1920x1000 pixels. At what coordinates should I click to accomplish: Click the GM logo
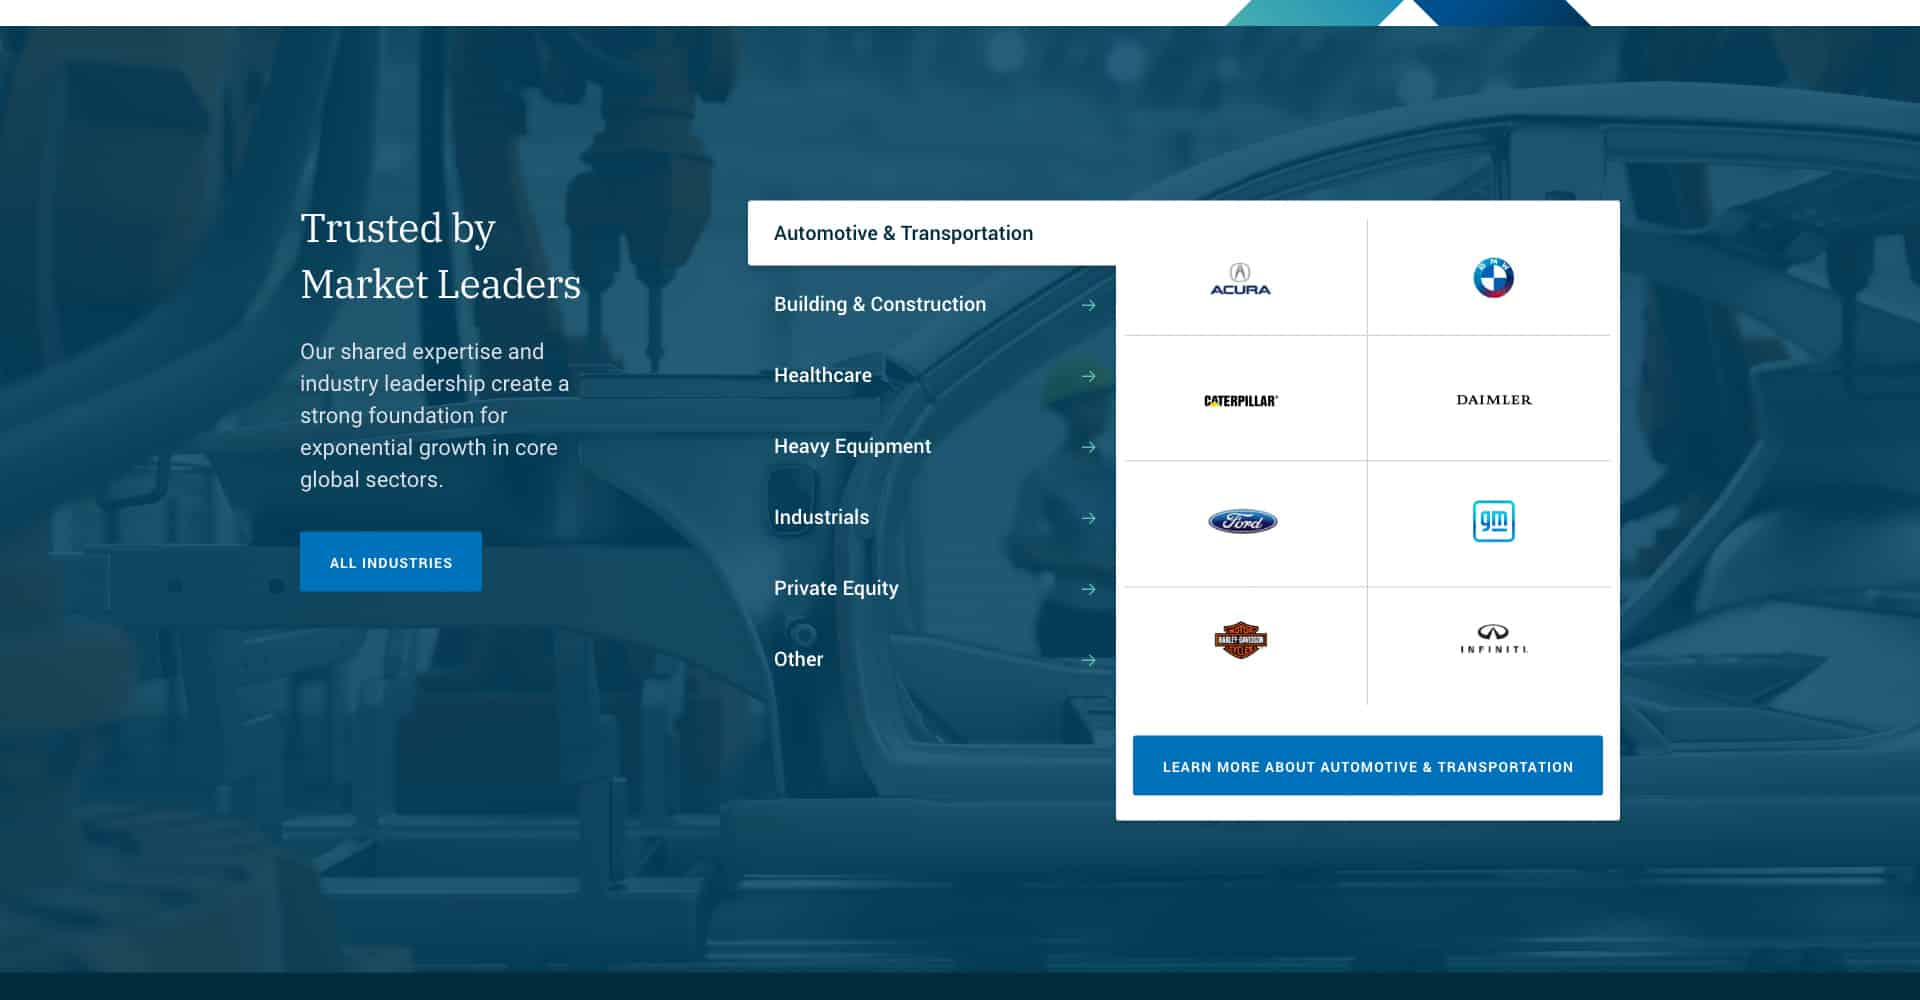pos(1493,521)
